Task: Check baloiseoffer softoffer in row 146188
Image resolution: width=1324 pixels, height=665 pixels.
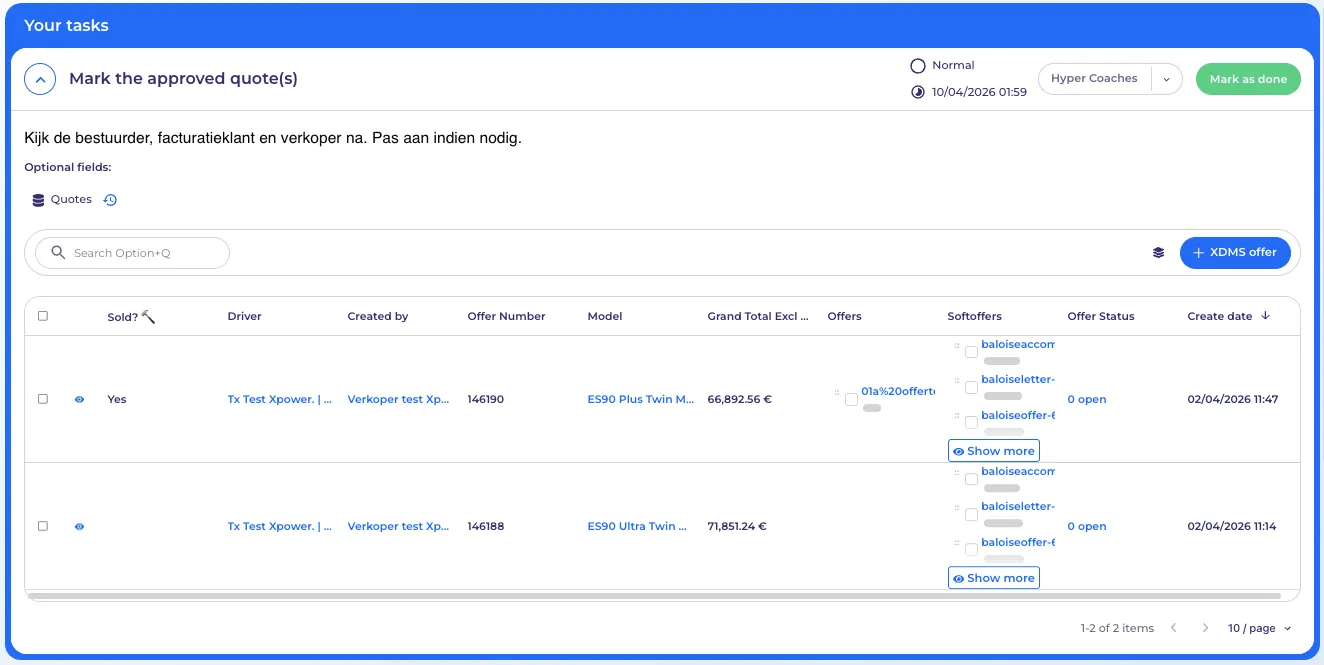Action: [x=971, y=550]
